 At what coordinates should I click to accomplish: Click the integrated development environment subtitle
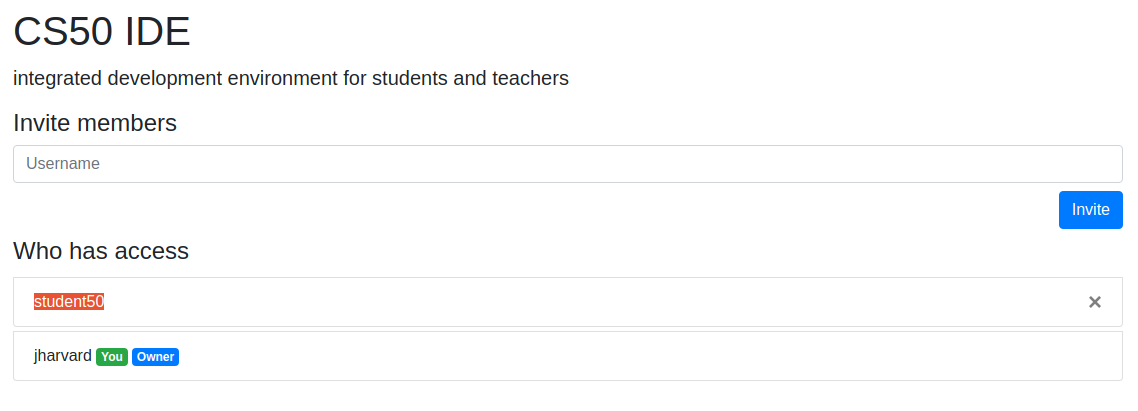[291, 78]
